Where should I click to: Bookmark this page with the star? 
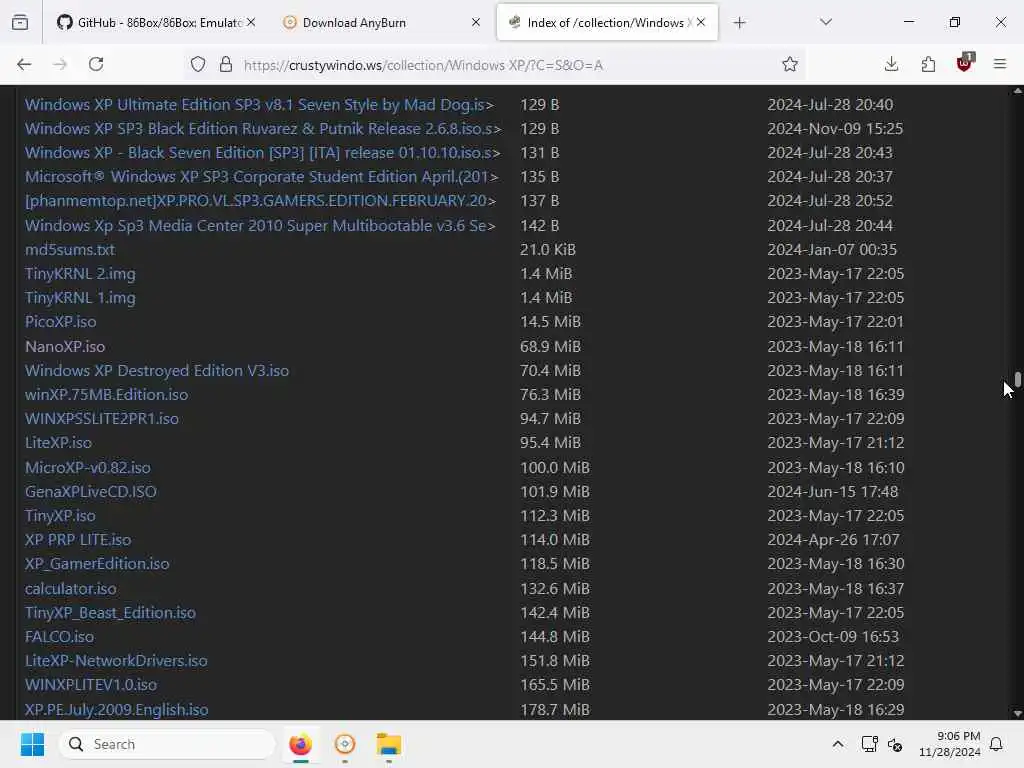(x=790, y=64)
